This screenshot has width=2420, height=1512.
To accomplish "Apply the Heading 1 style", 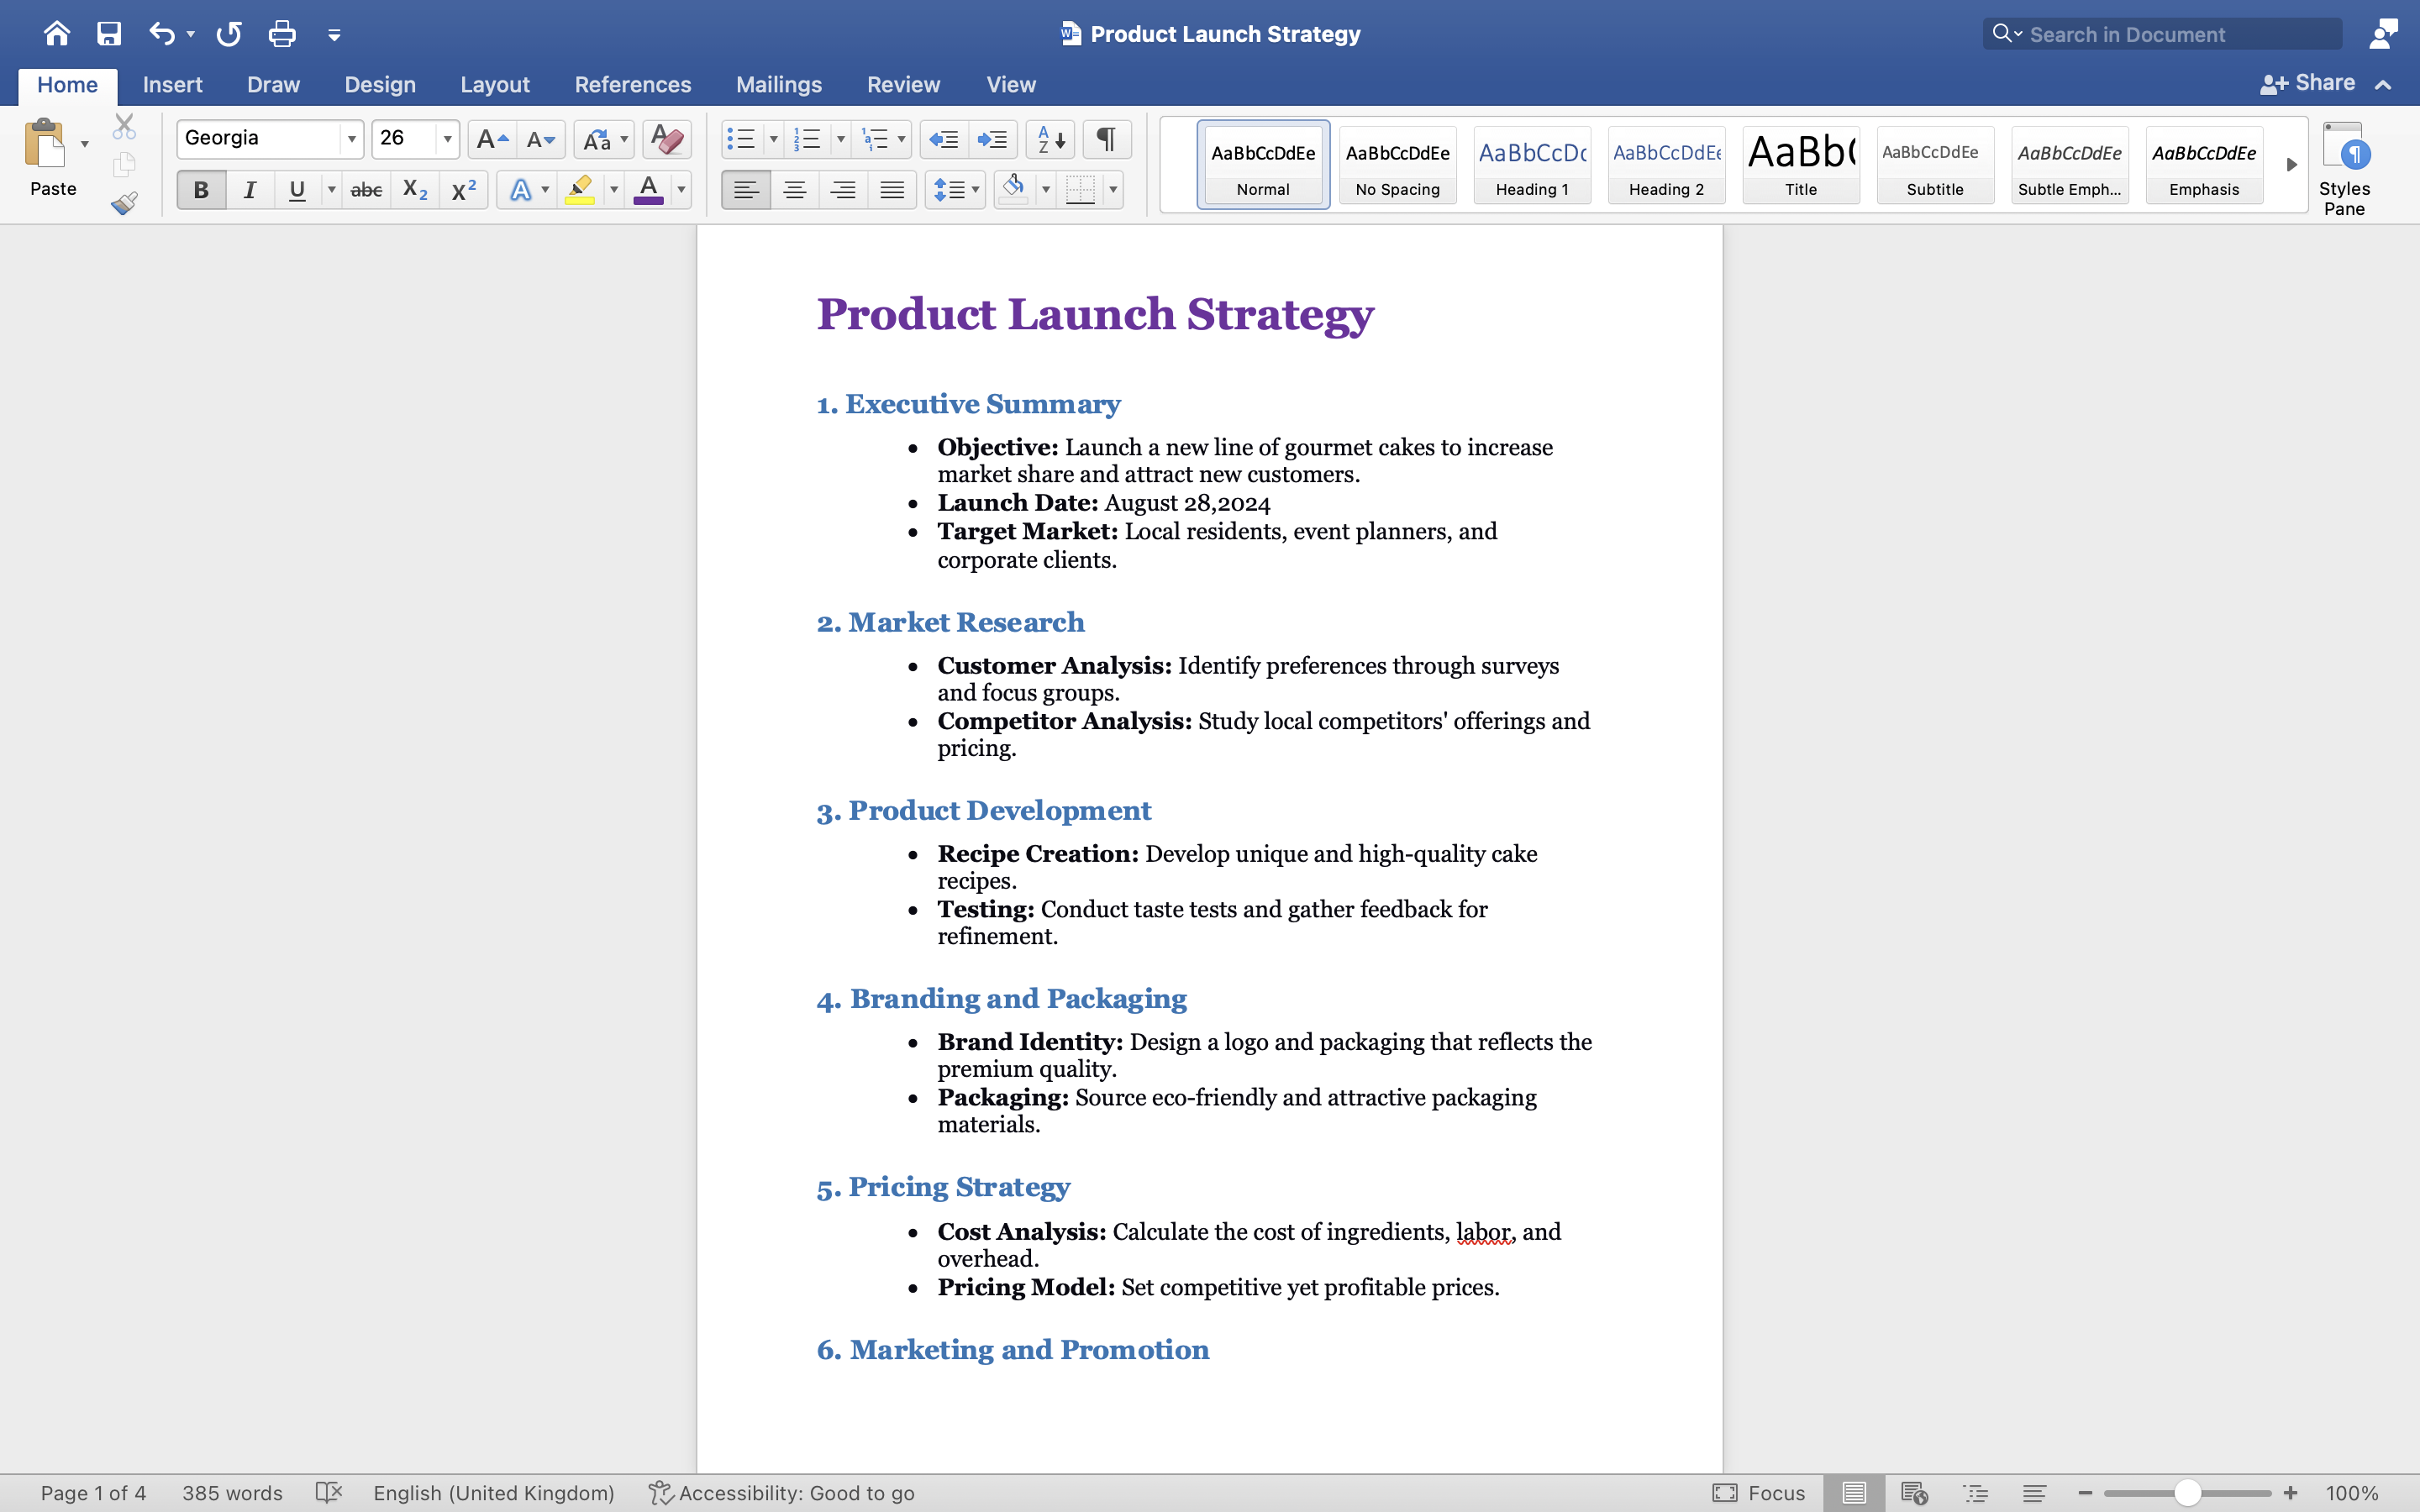I will pyautogui.click(x=1531, y=165).
